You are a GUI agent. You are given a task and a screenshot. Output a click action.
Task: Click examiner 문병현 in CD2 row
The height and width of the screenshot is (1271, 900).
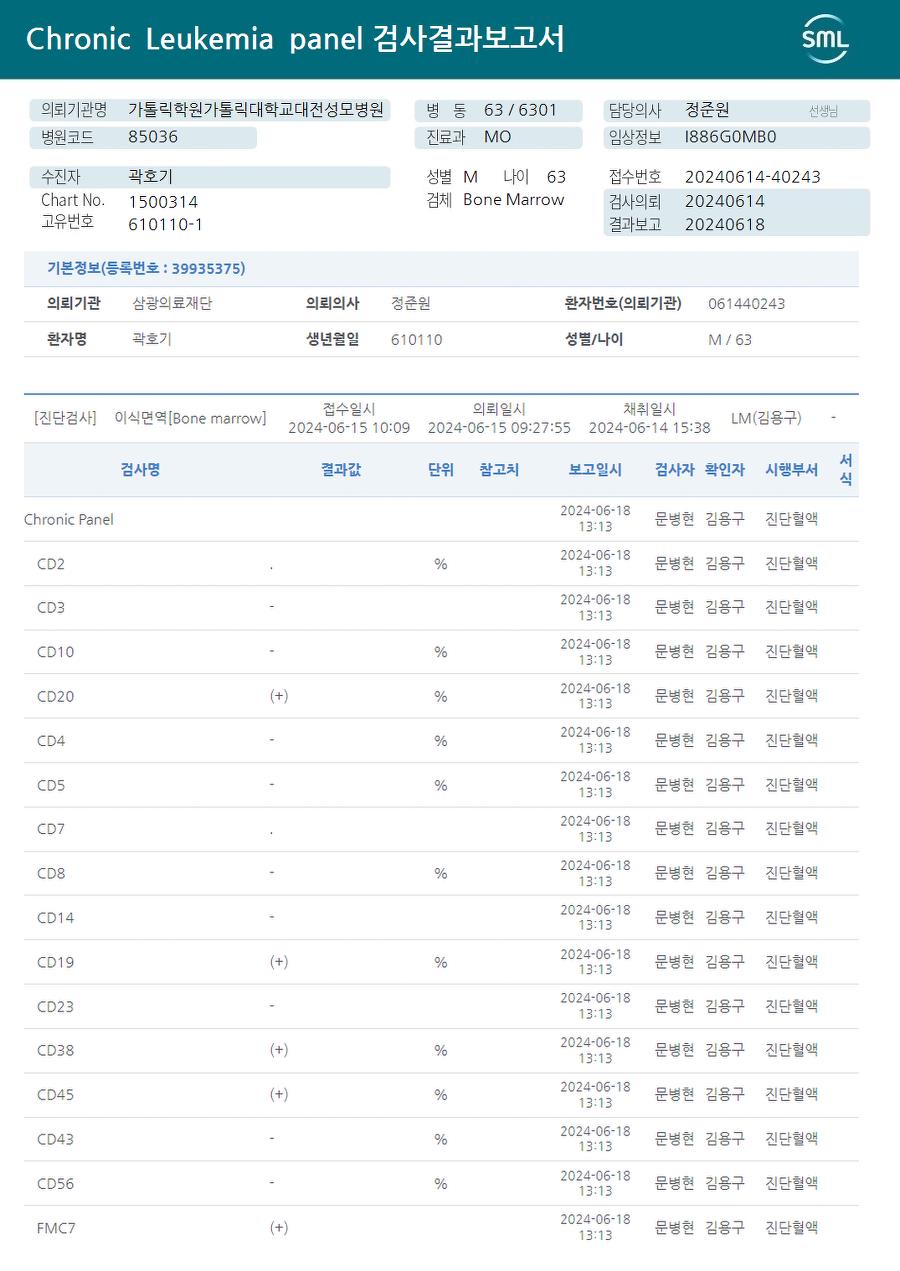click(674, 563)
